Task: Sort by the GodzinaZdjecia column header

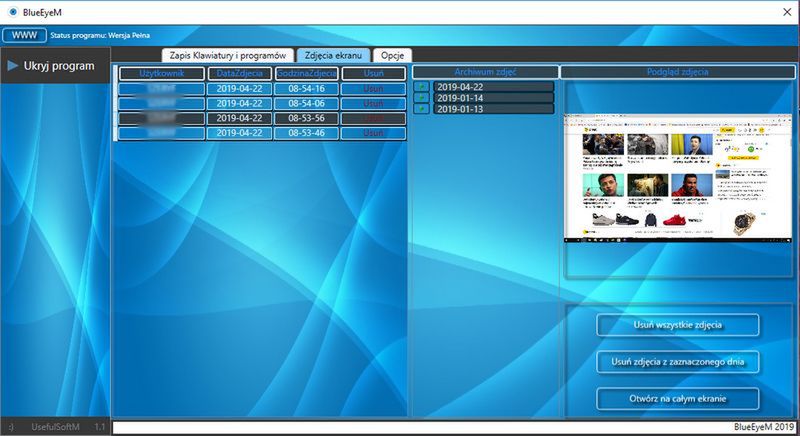Action: tap(307, 73)
